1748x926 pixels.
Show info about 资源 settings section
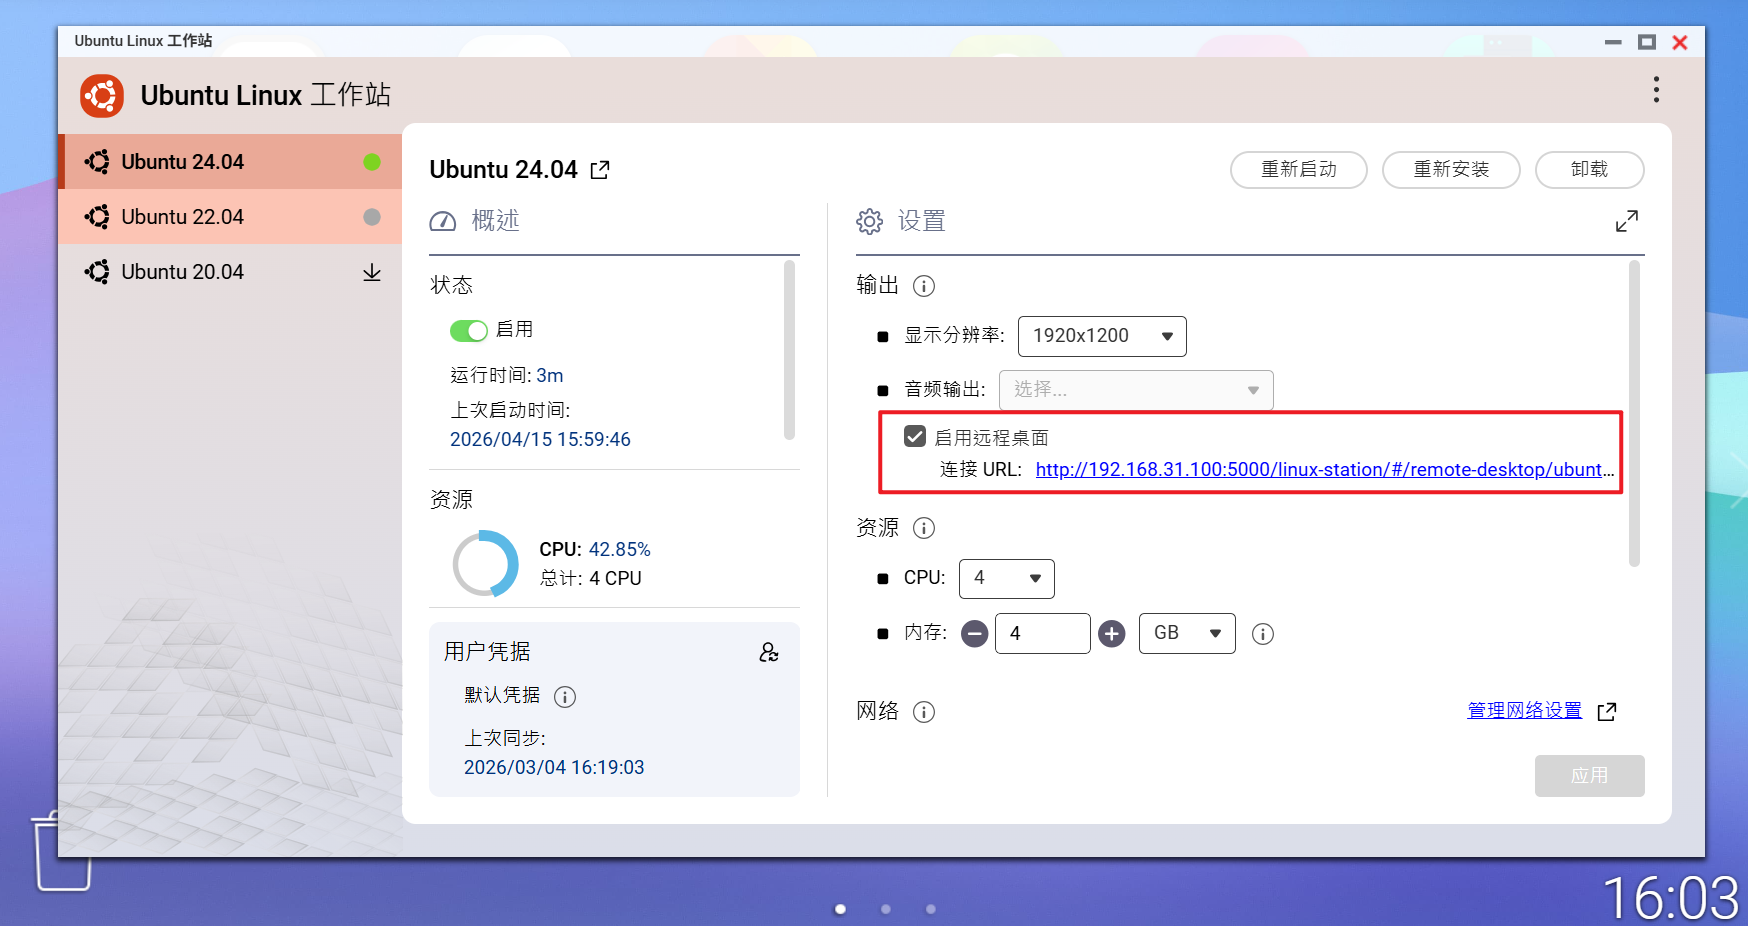coord(924,528)
